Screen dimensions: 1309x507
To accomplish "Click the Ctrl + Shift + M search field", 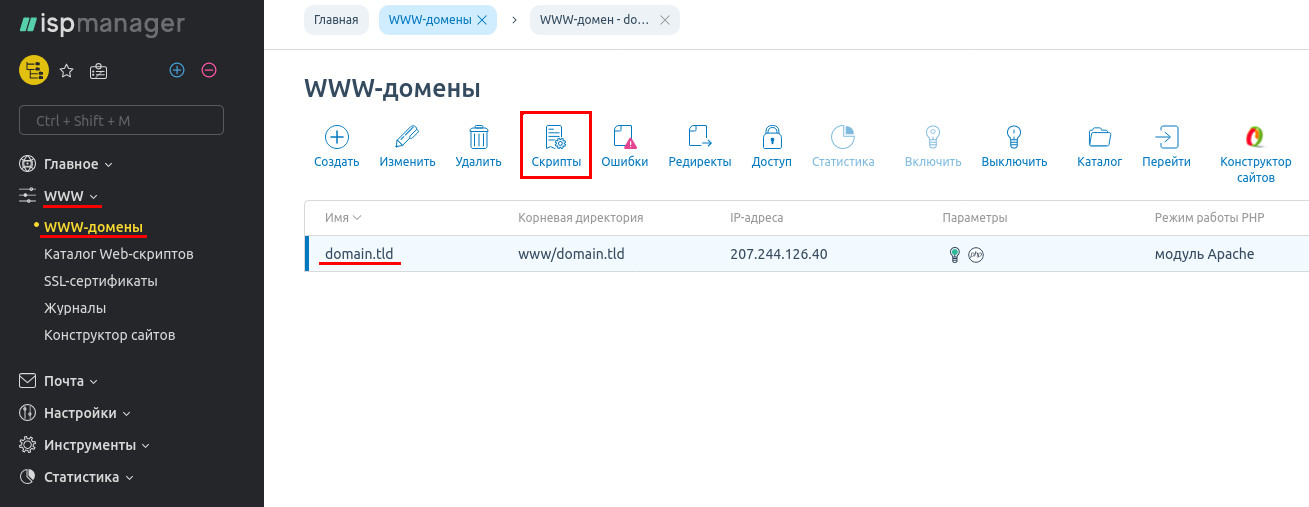I will (x=121, y=120).
